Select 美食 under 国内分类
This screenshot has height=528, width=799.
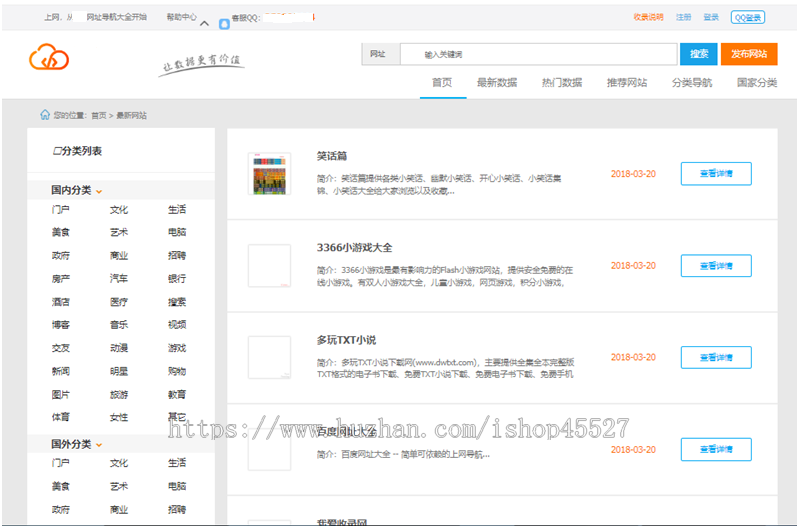[x=61, y=232]
